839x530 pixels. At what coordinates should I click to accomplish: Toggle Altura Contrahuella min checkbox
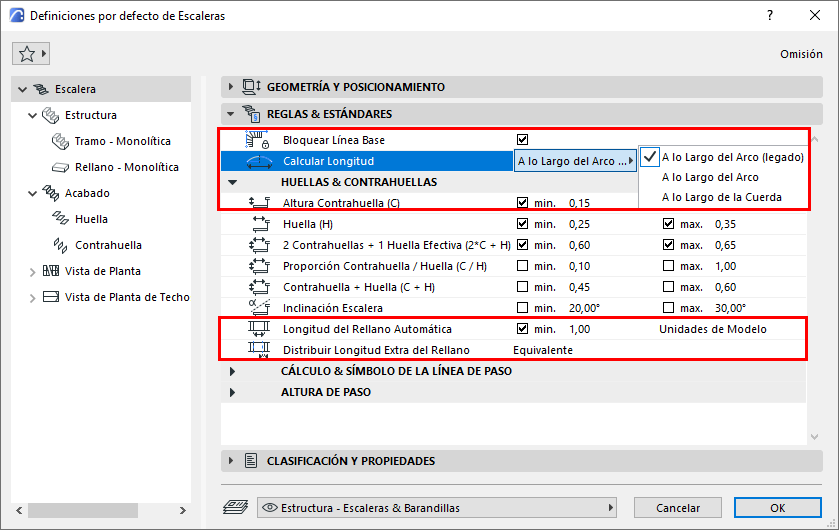click(522, 203)
